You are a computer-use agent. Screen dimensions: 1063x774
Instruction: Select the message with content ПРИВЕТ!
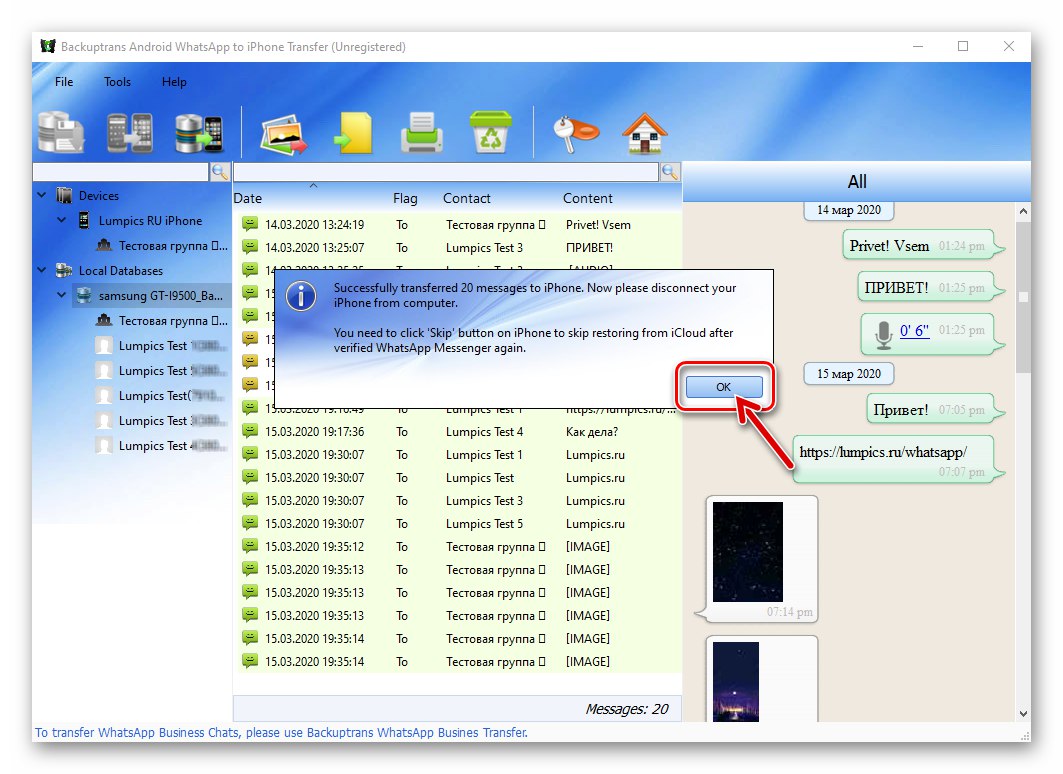[x=458, y=247]
